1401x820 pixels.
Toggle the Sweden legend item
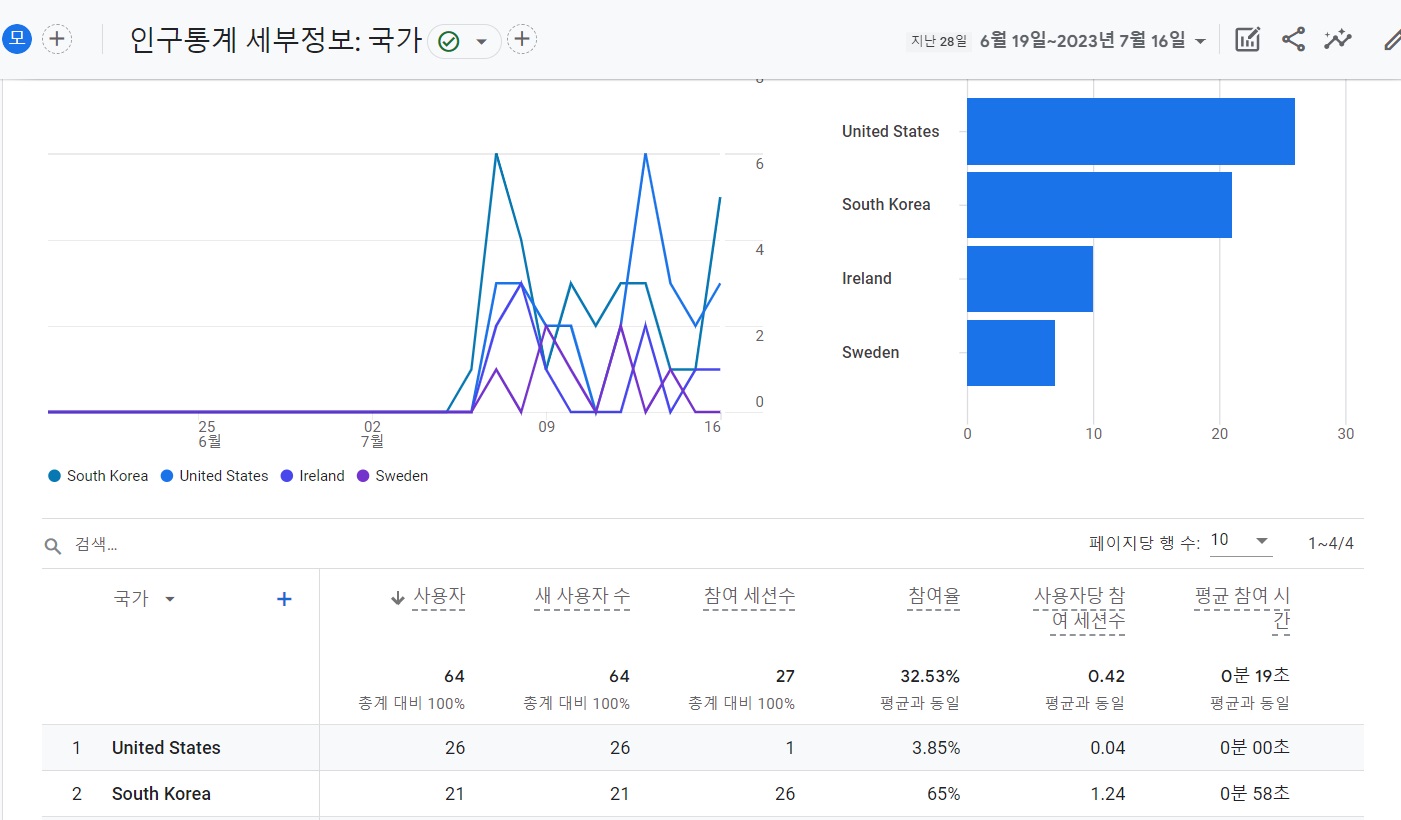tap(392, 476)
